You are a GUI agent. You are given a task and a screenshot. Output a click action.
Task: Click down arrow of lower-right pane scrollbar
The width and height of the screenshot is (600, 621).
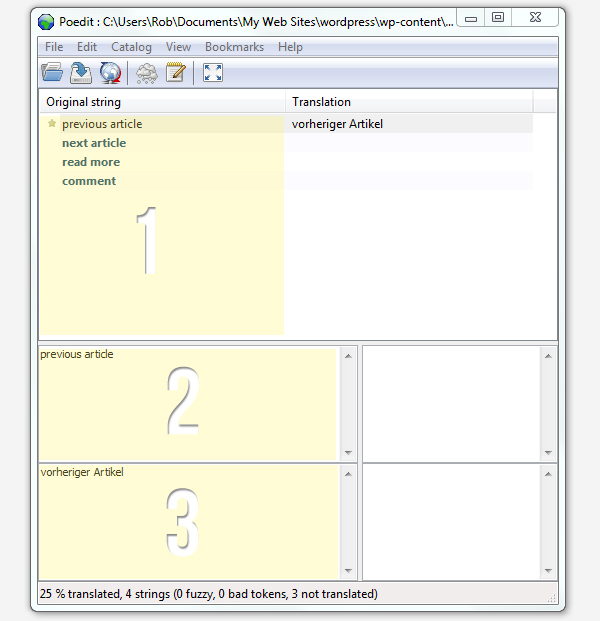click(x=549, y=571)
